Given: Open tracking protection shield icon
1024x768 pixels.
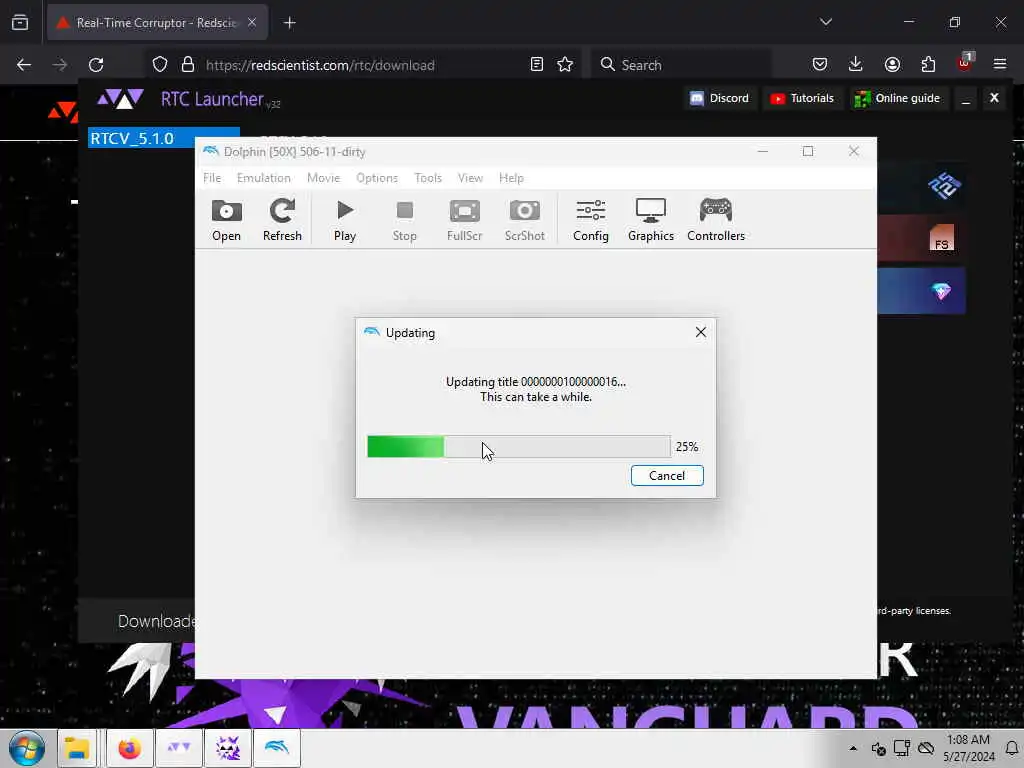Looking at the screenshot, I should [160, 65].
